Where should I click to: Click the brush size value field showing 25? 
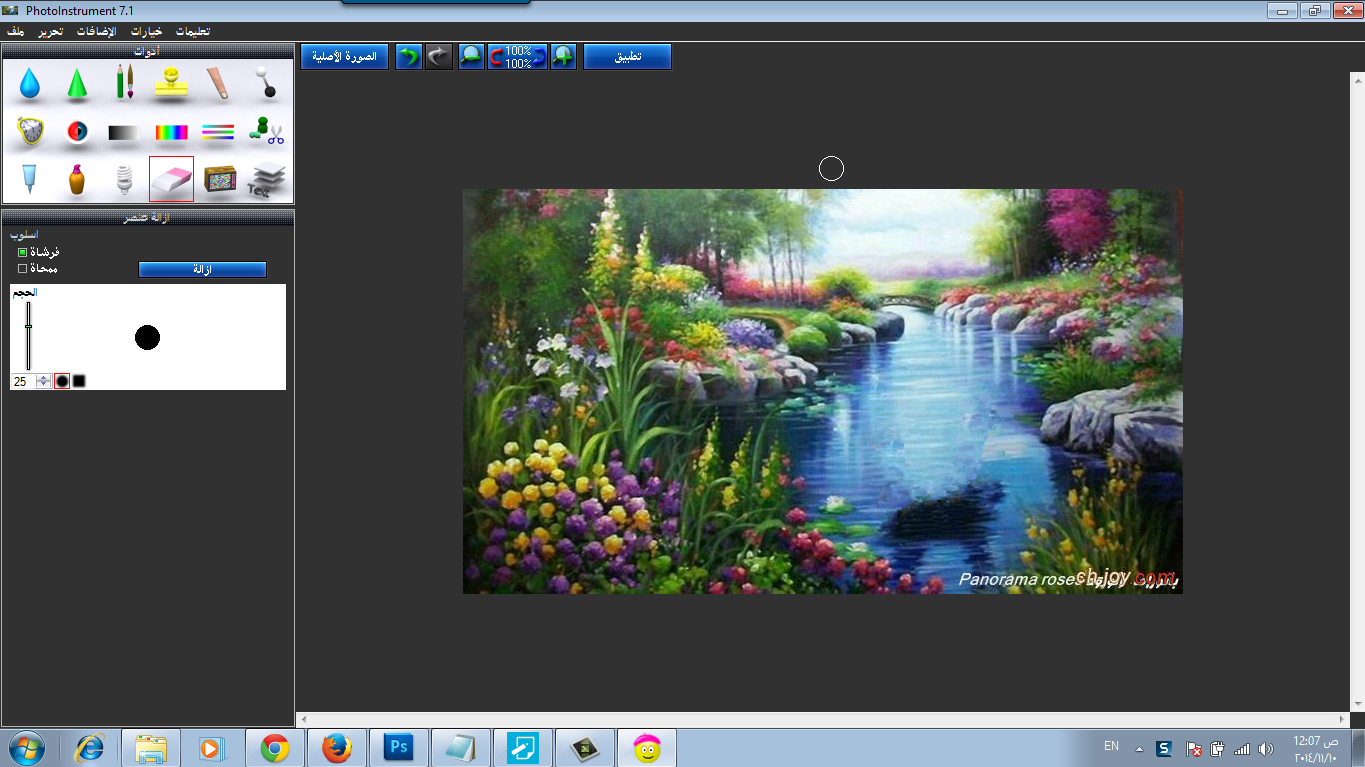click(x=23, y=381)
